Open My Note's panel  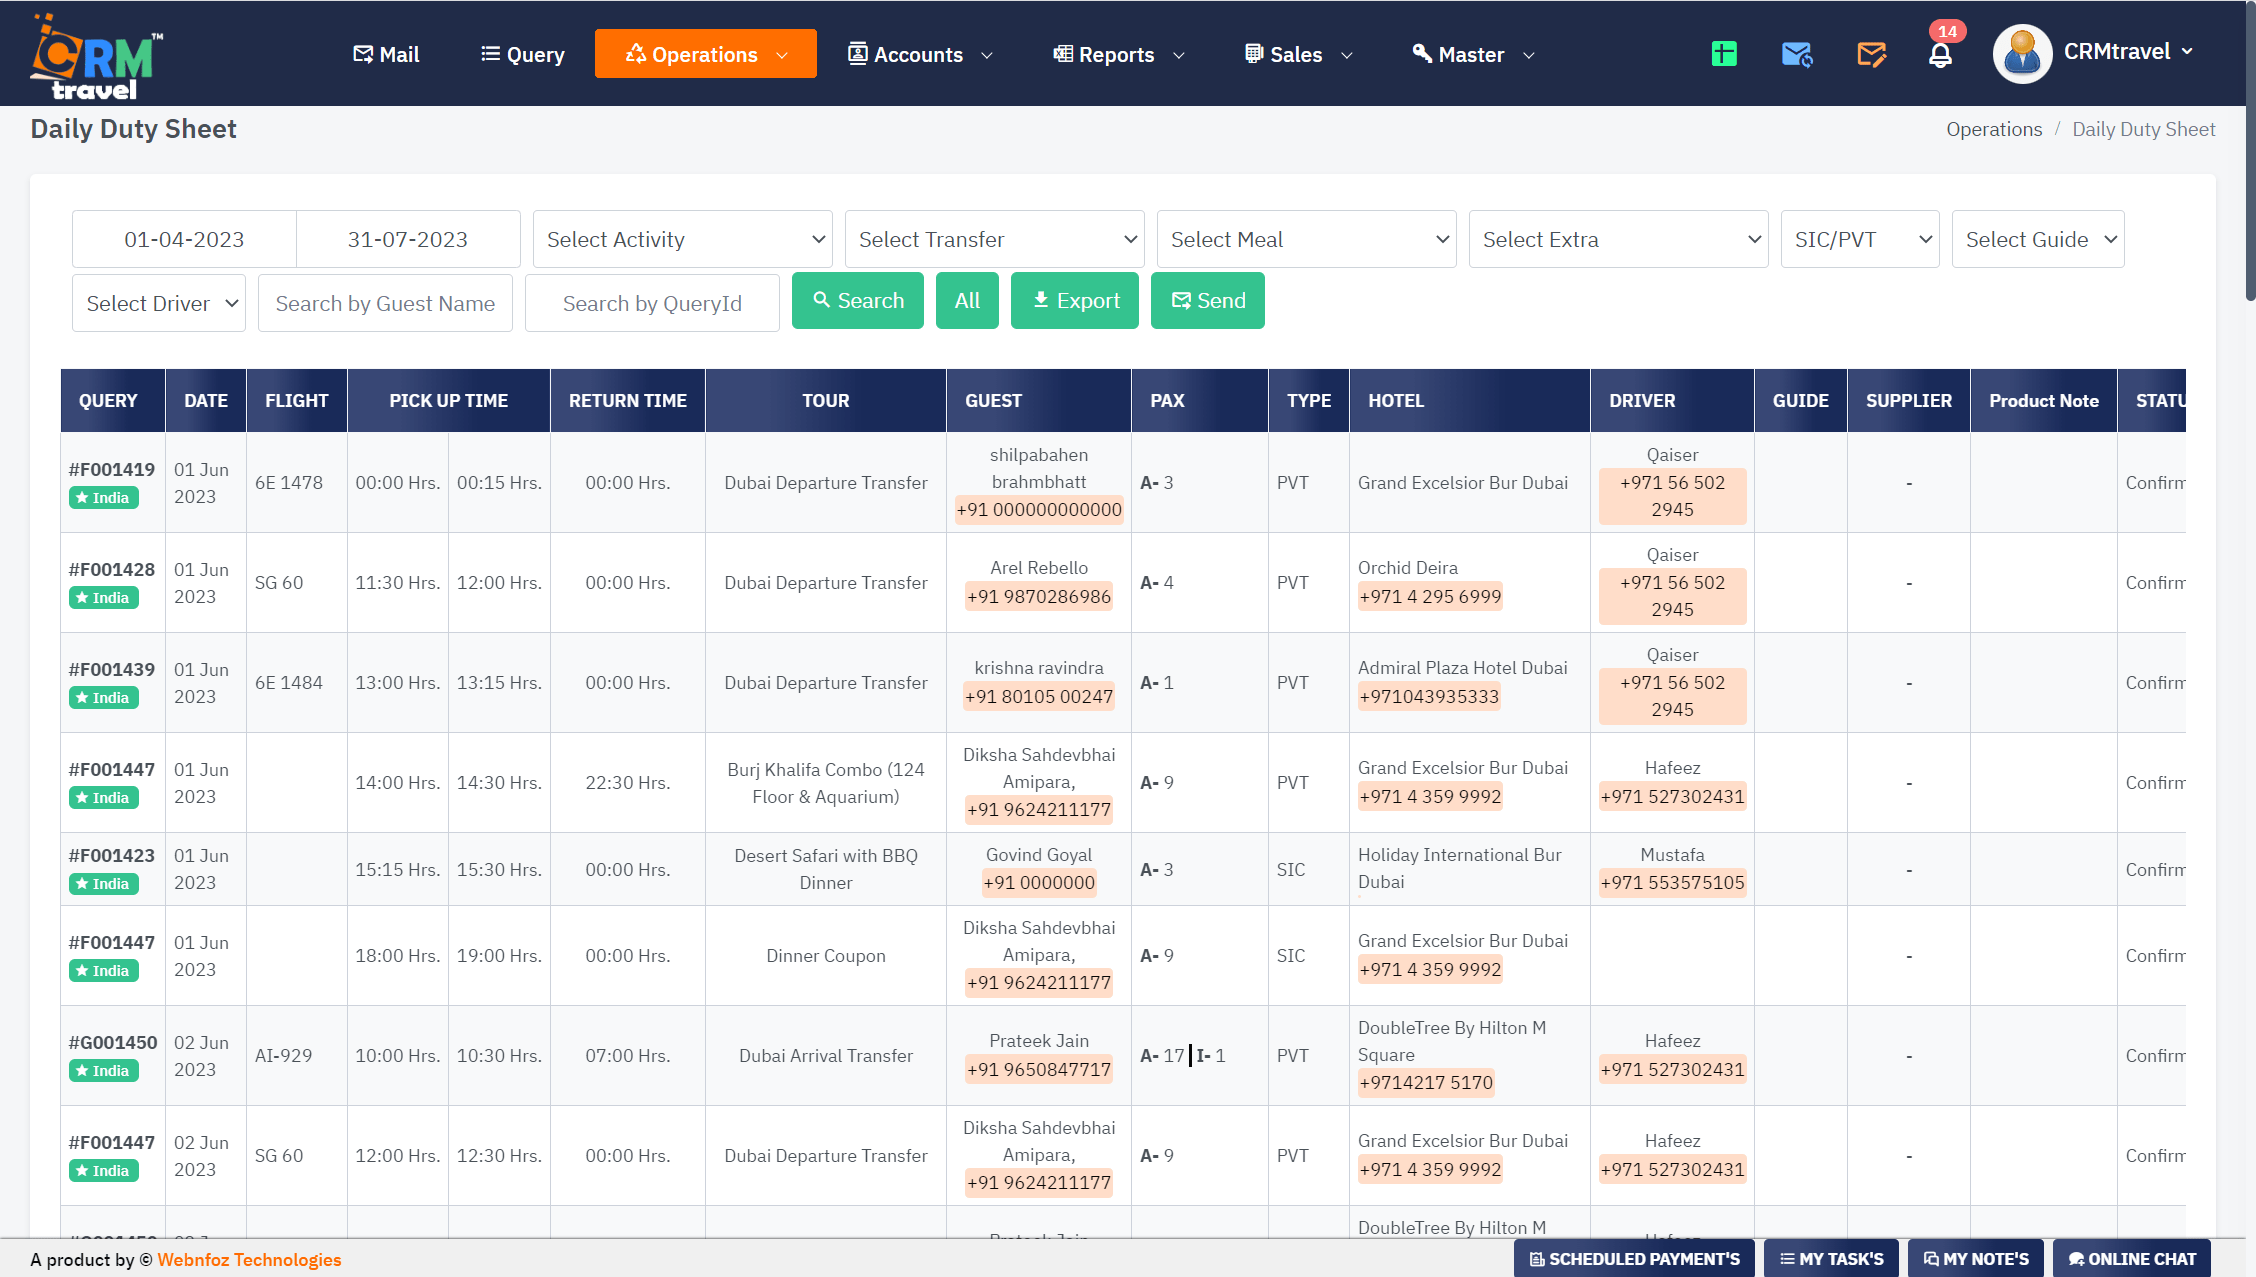point(1976,1259)
